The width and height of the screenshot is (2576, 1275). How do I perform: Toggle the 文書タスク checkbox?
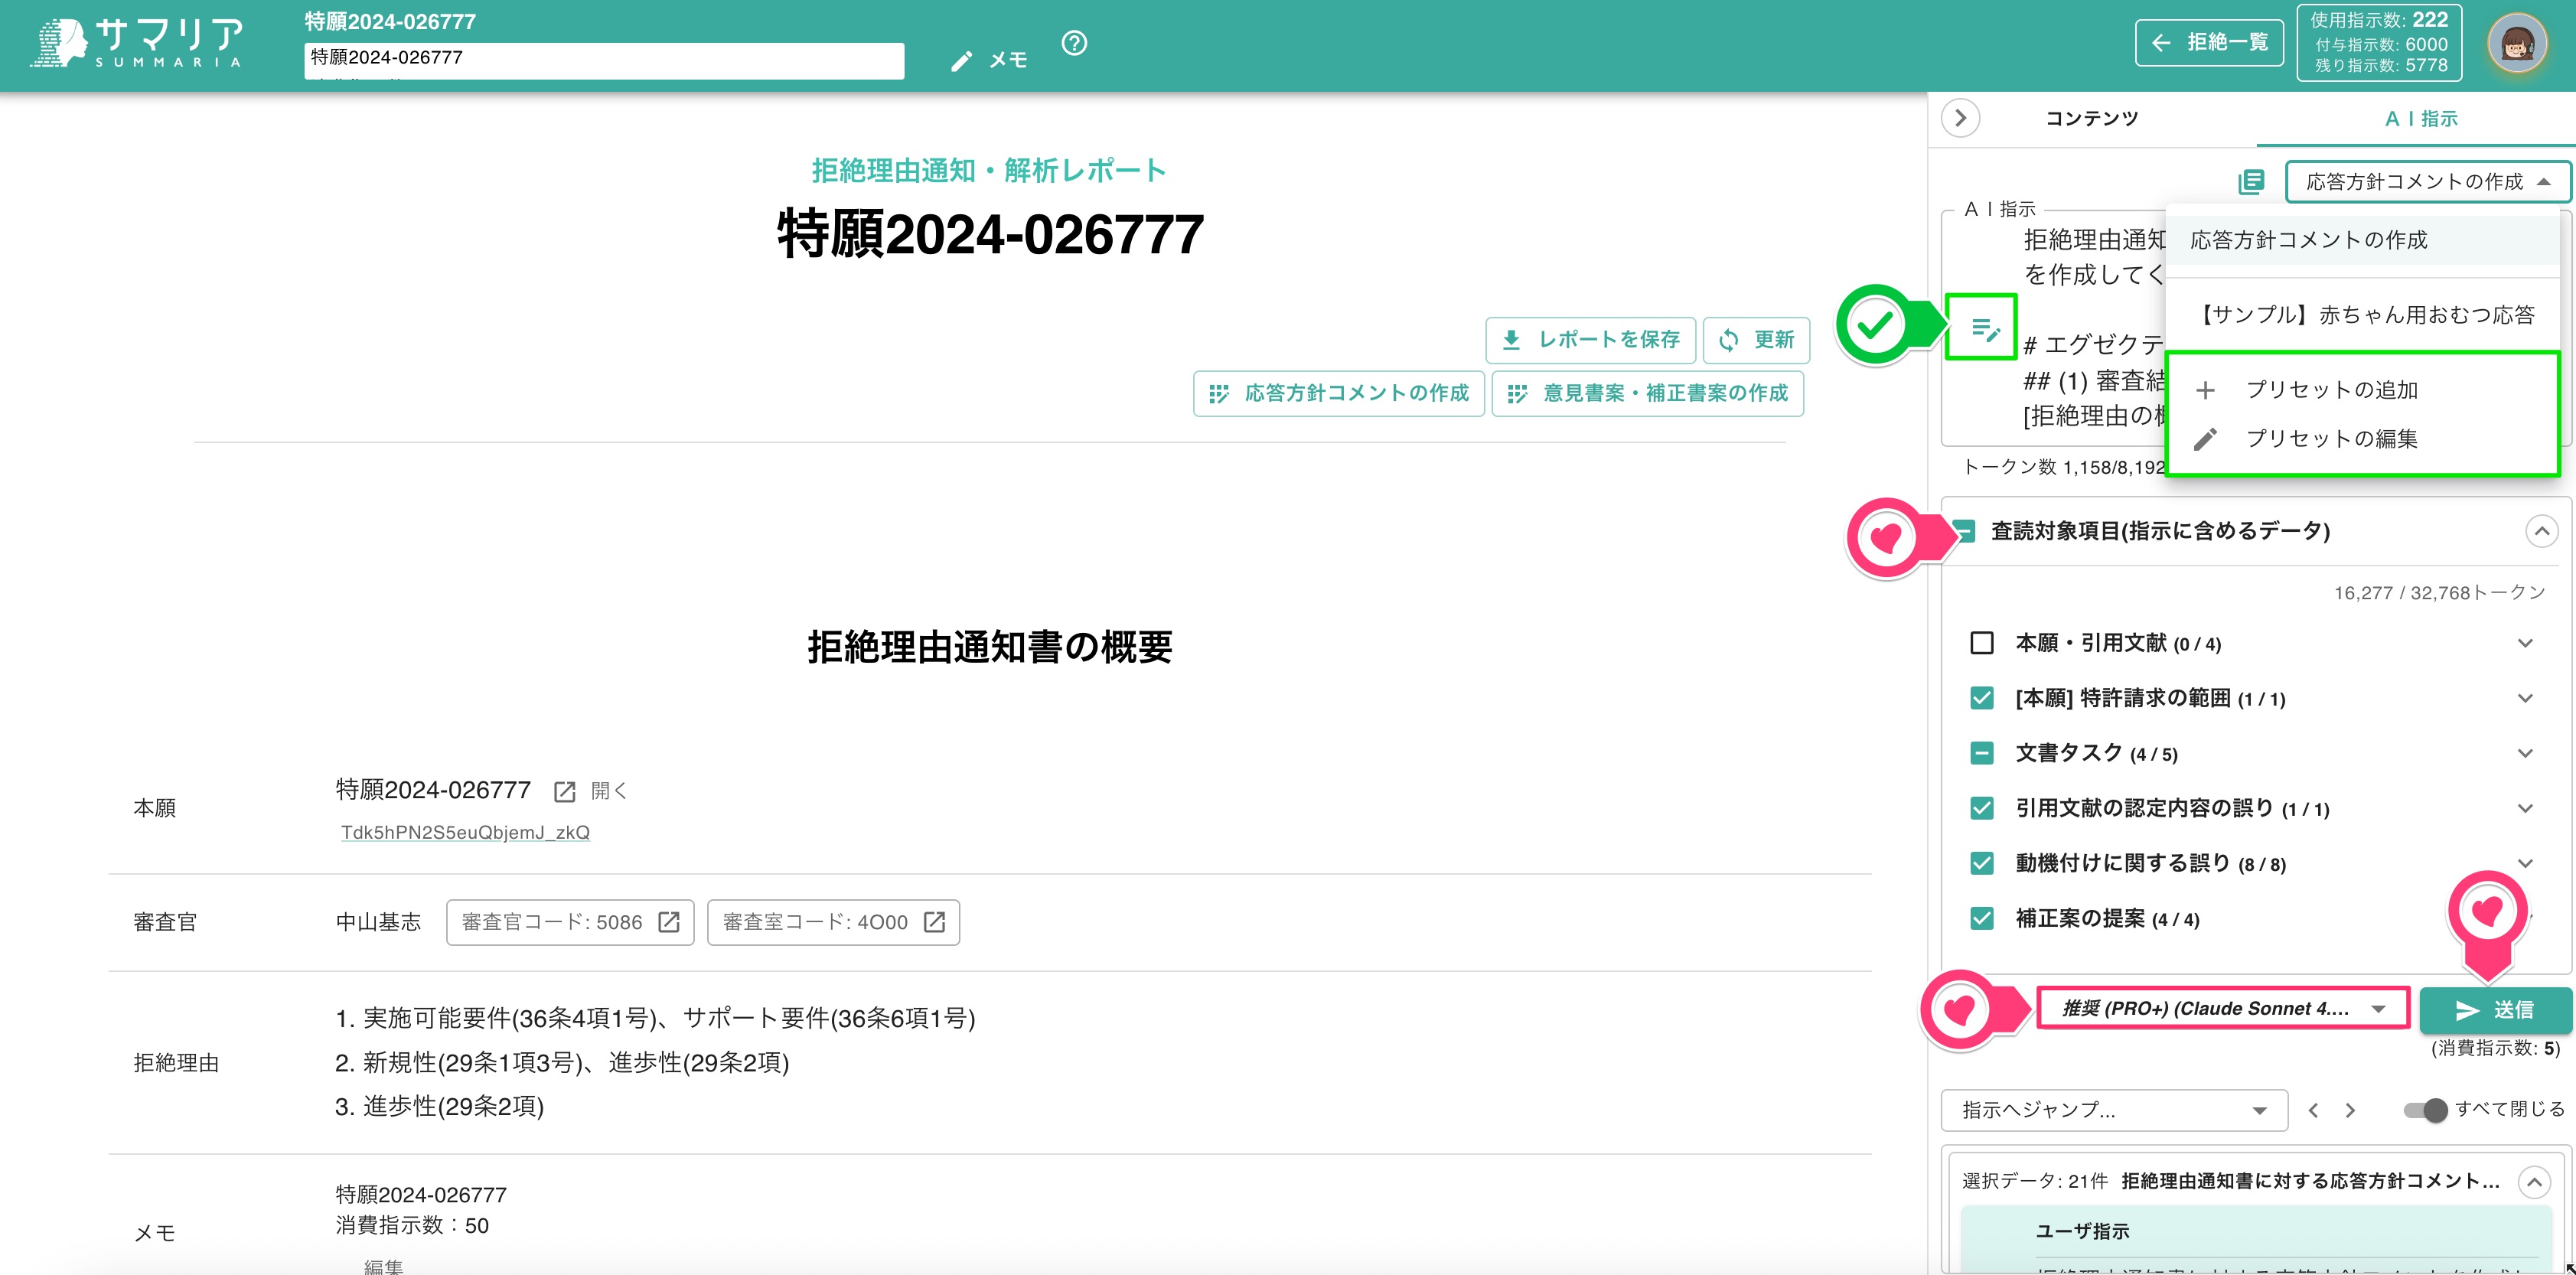[1981, 753]
